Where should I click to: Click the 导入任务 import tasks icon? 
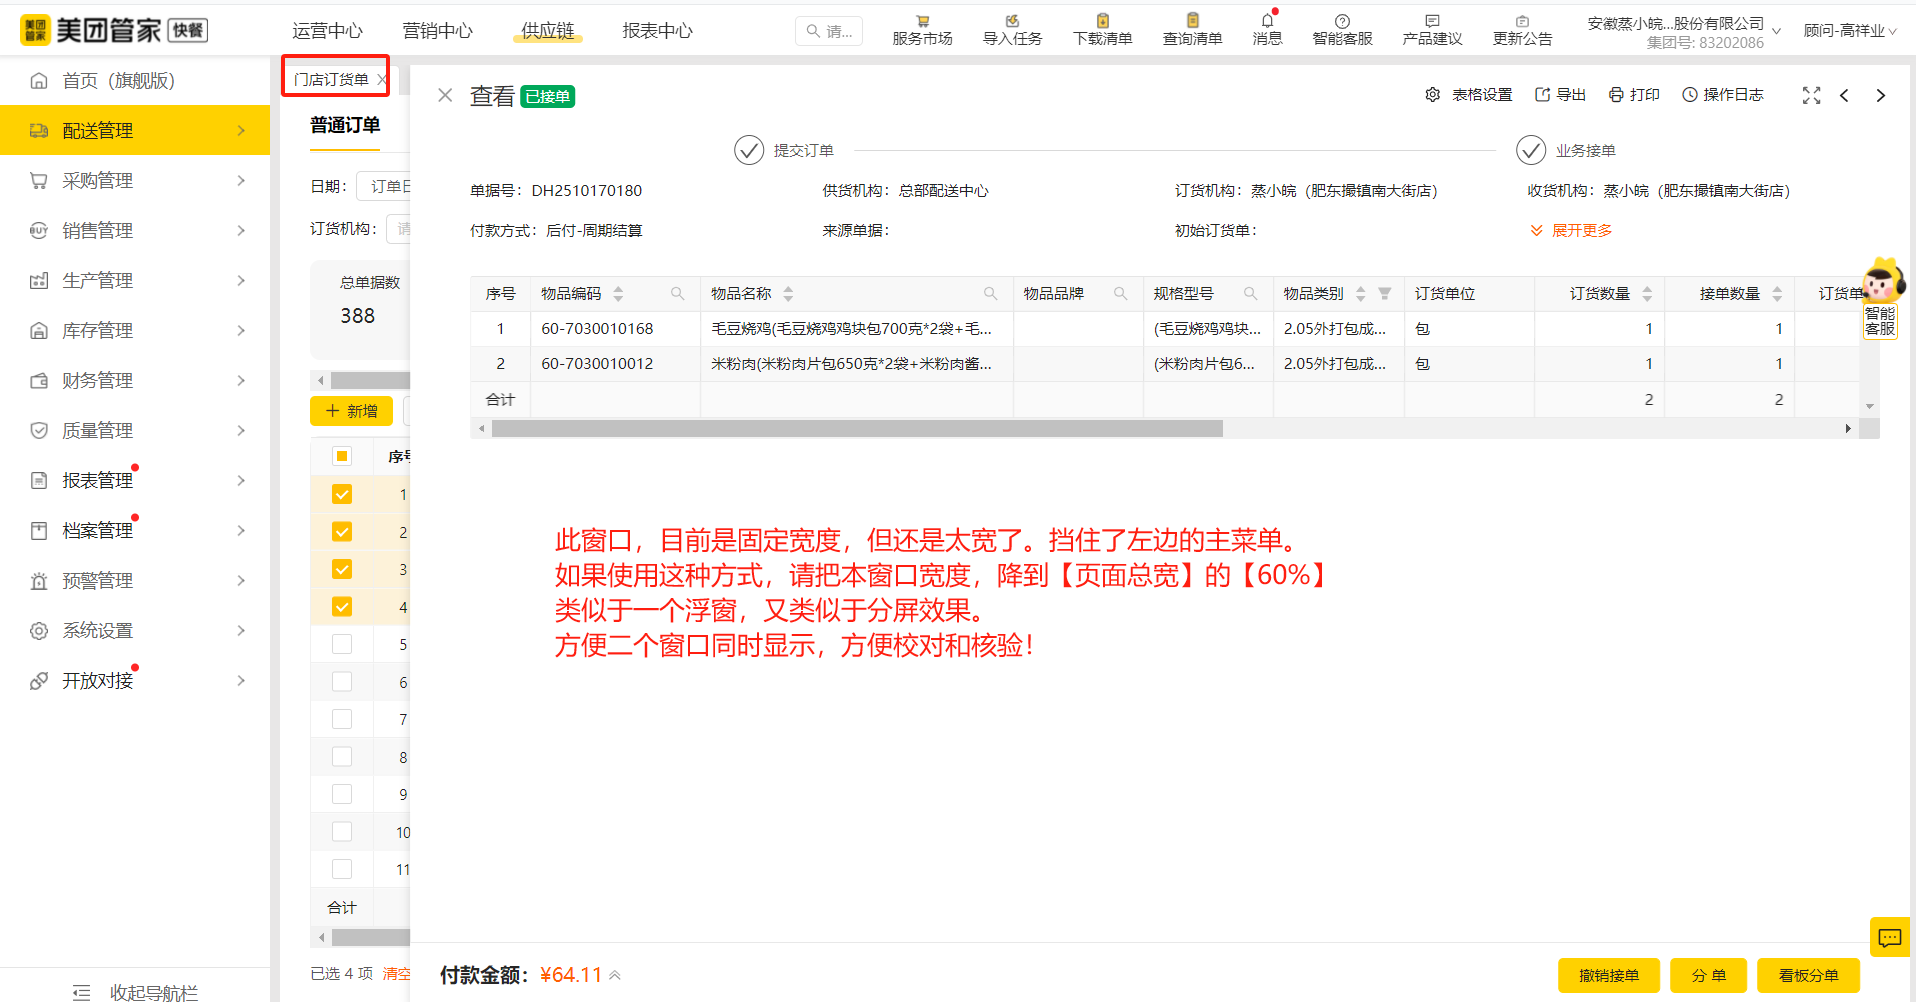[x=1011, y=28]
